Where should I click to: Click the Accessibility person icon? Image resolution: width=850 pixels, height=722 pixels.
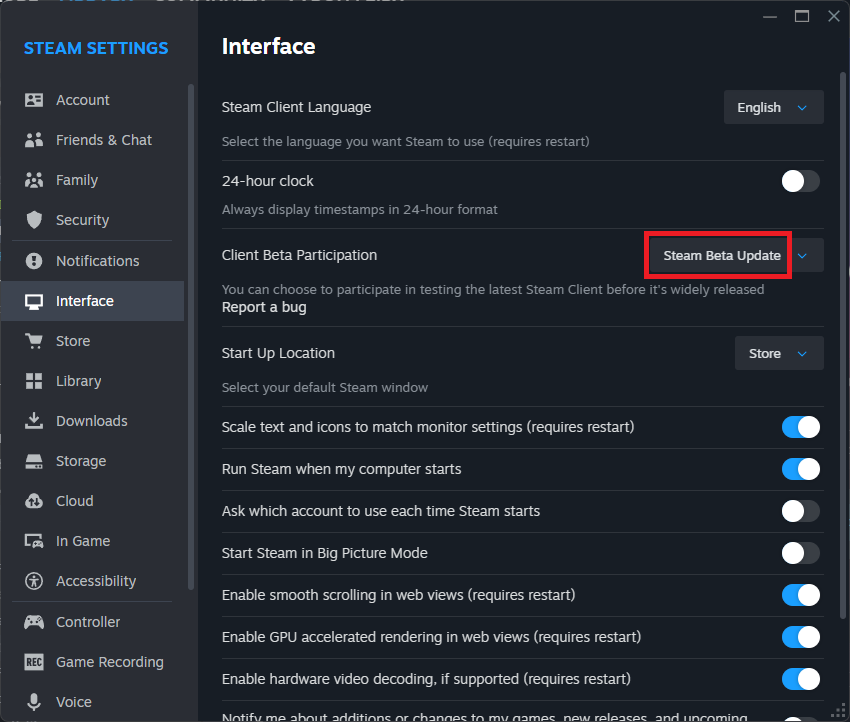(34, 581)
